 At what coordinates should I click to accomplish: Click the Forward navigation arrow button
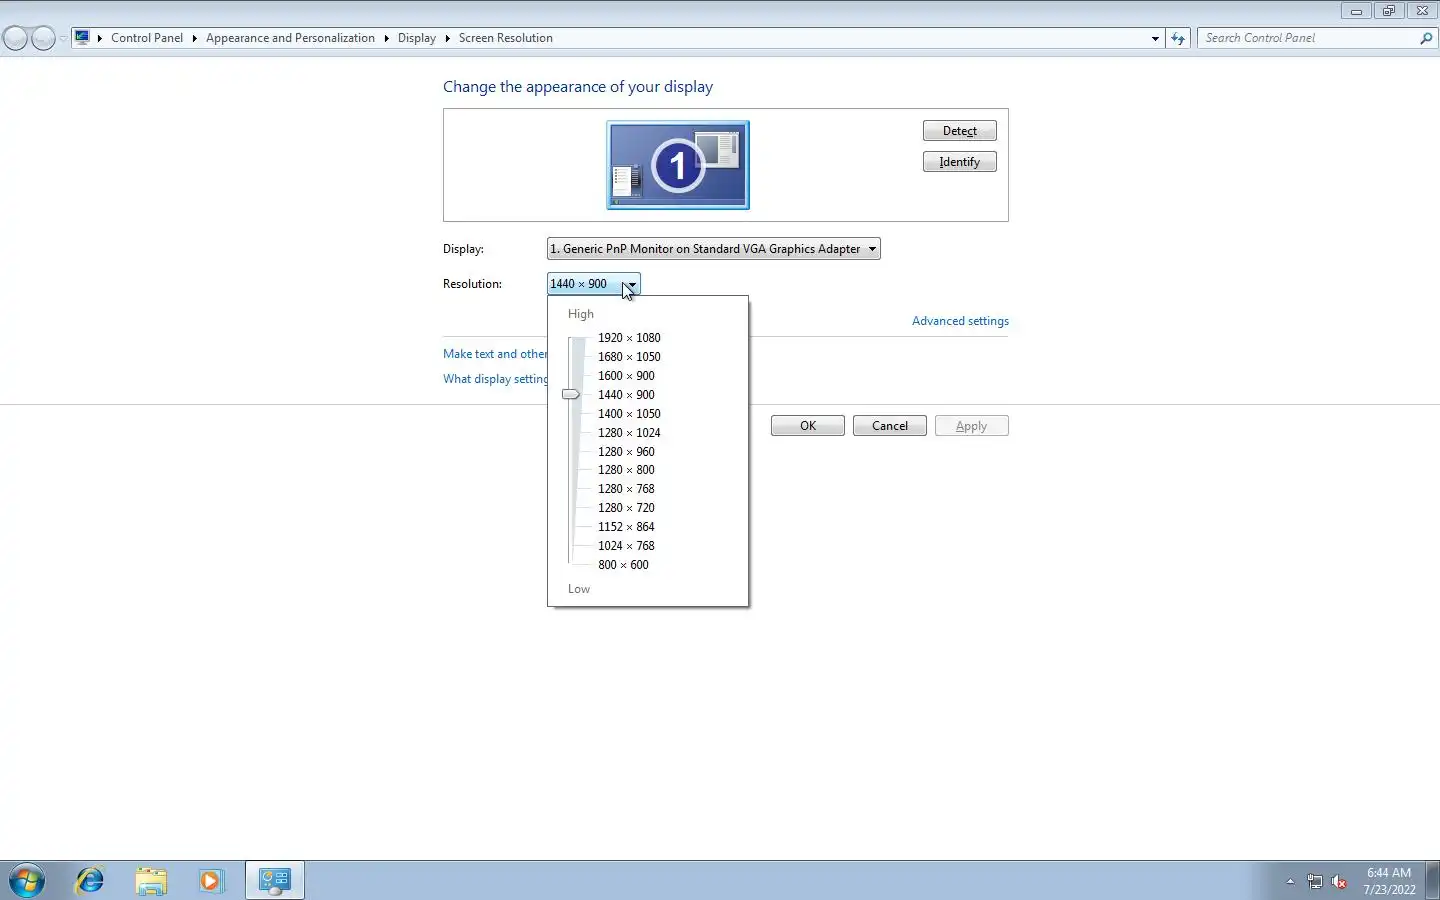tap(43, 39)
